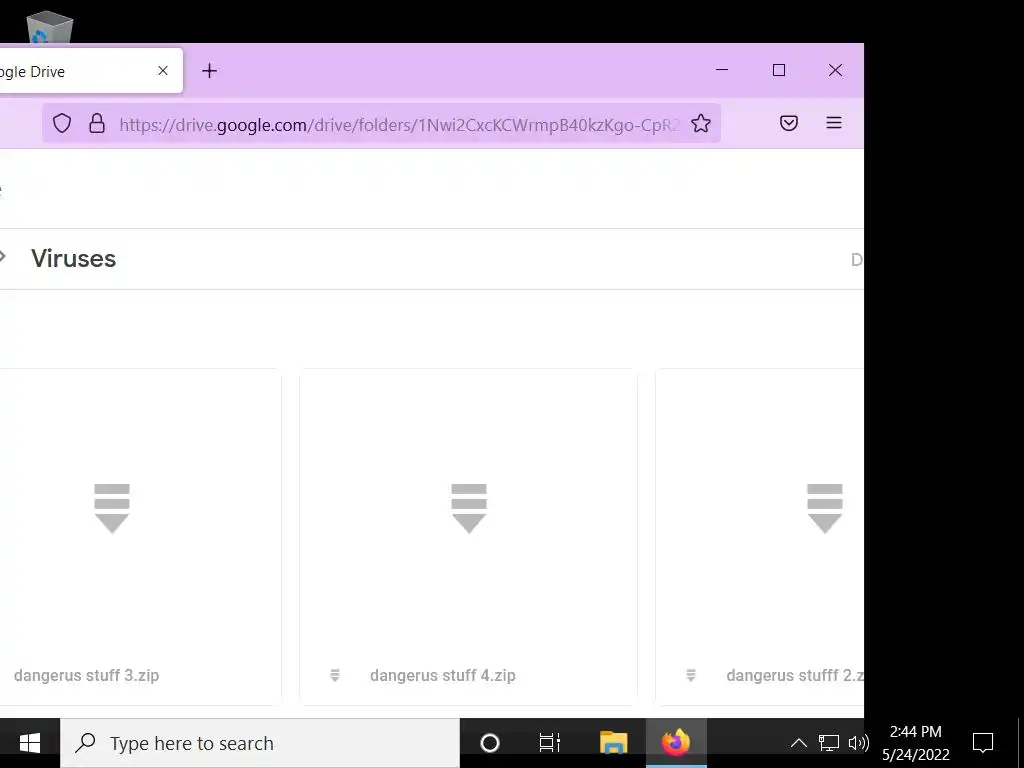
Task: Click the dangerus stufff 2 file name
Action: tap(795, 675)
